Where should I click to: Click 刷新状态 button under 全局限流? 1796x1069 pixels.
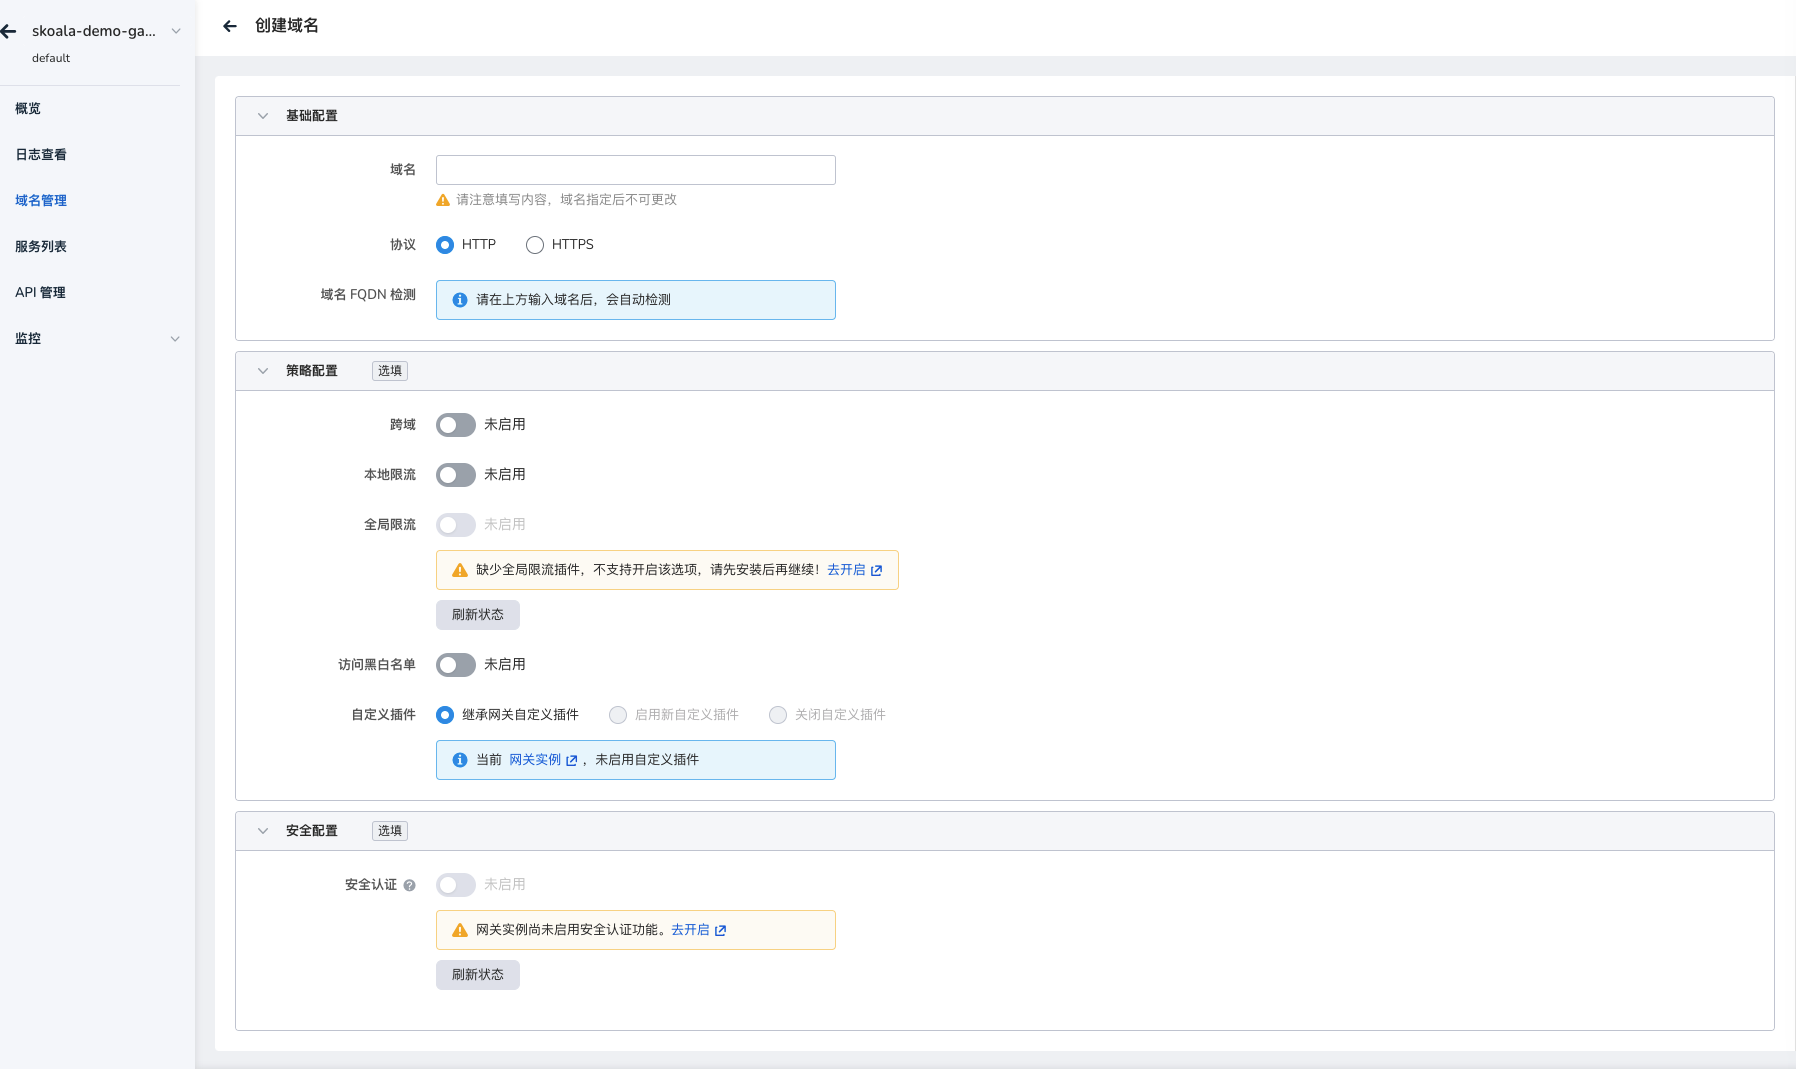click(477, 615)
